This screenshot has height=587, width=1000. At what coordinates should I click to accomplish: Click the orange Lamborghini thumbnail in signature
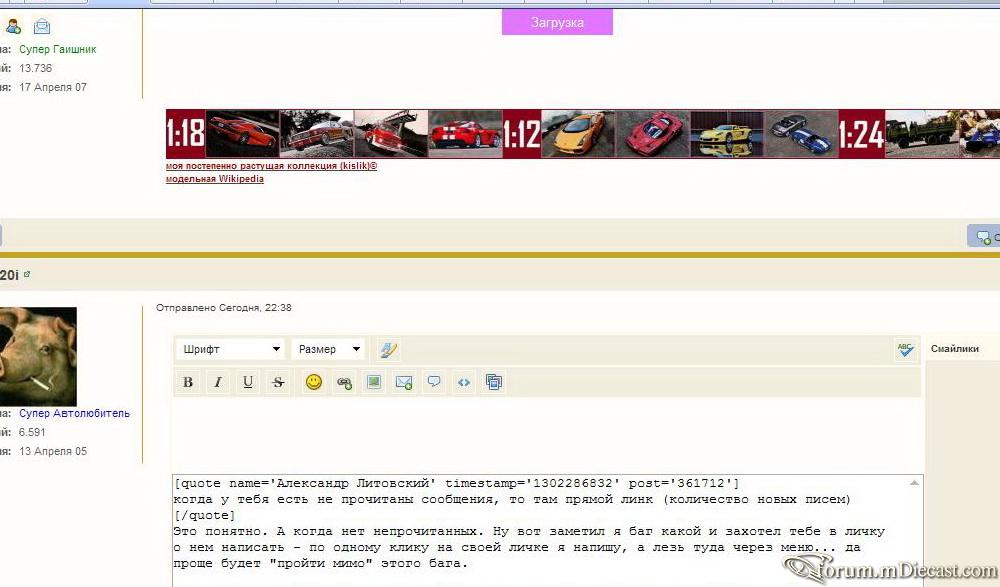click(578, 134)
